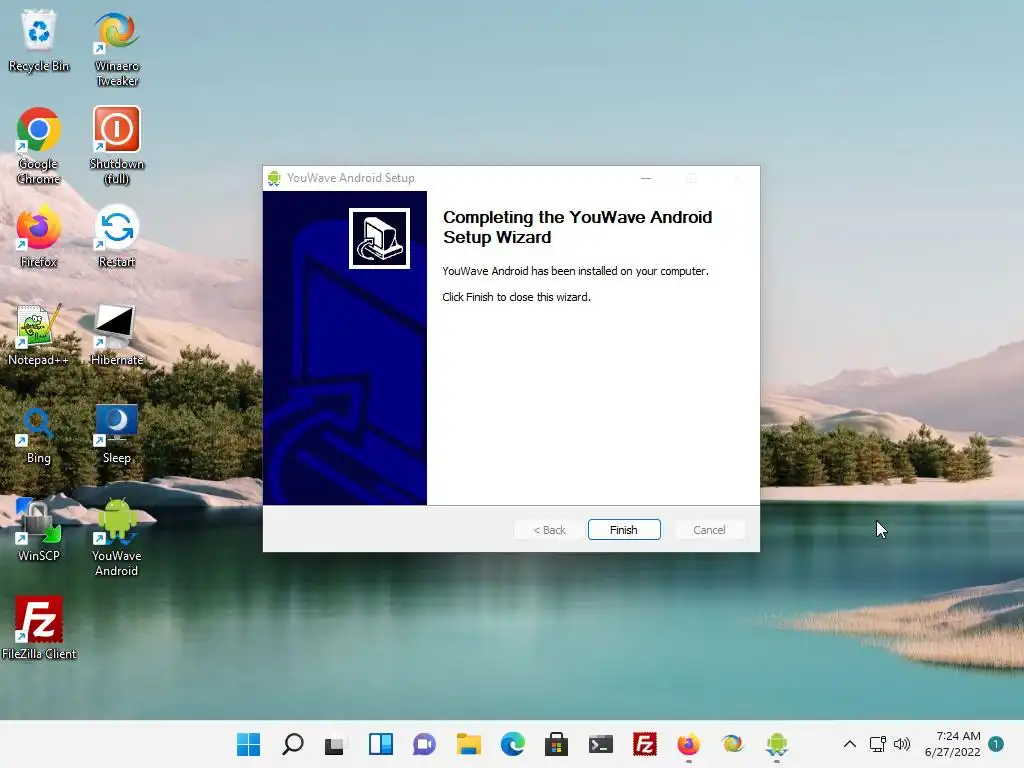Launch Microsoft Edge from taskbar

tap(513, 744)
